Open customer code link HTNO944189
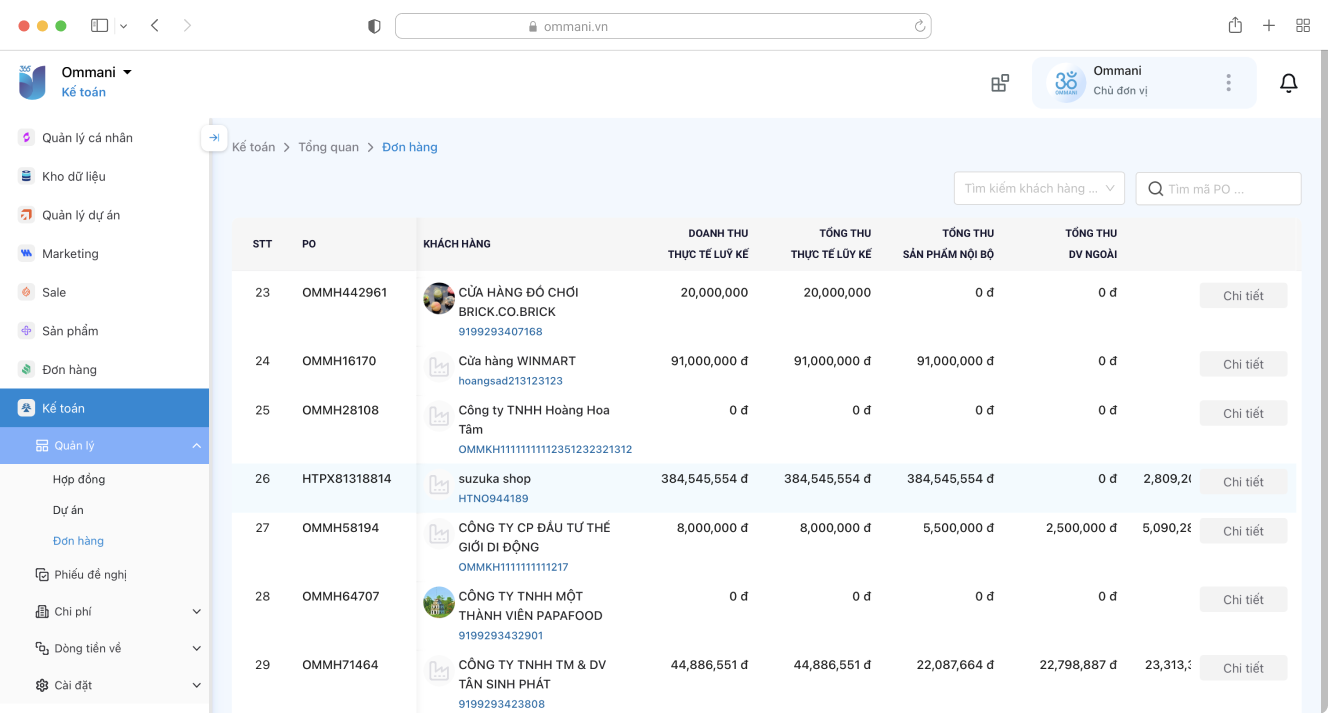 [x=493, y=498]
